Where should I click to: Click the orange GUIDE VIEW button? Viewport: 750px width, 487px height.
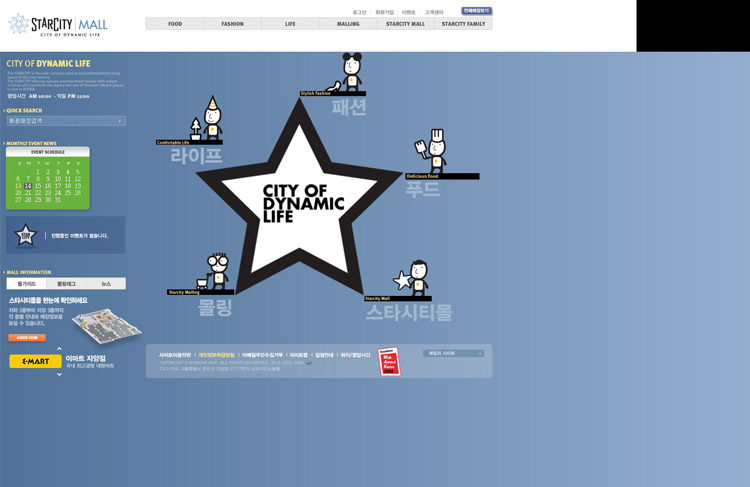pos(27,338)
